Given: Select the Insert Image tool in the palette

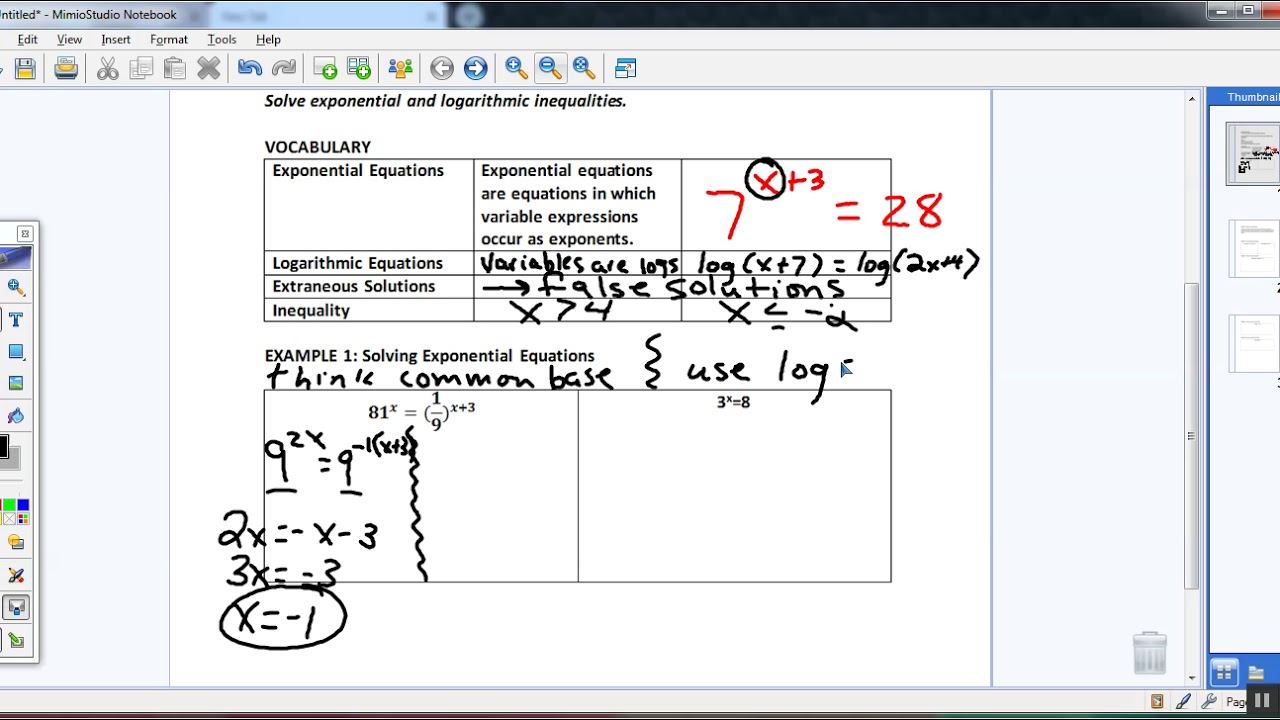Looking at the screenshot, I should pos(16,383).
